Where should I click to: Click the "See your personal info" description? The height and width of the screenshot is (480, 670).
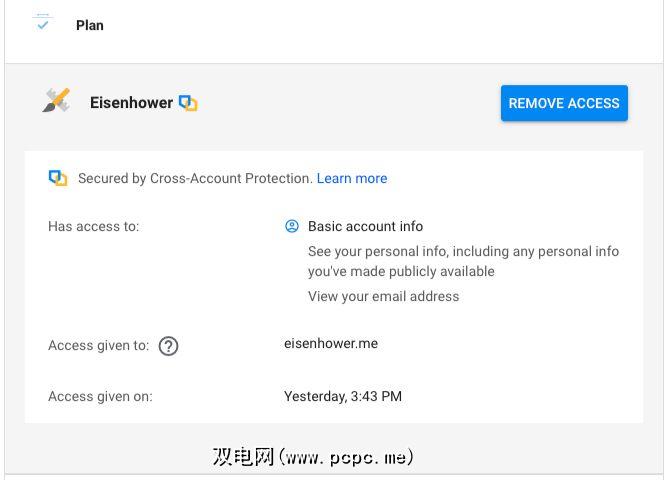pos(463,261)
